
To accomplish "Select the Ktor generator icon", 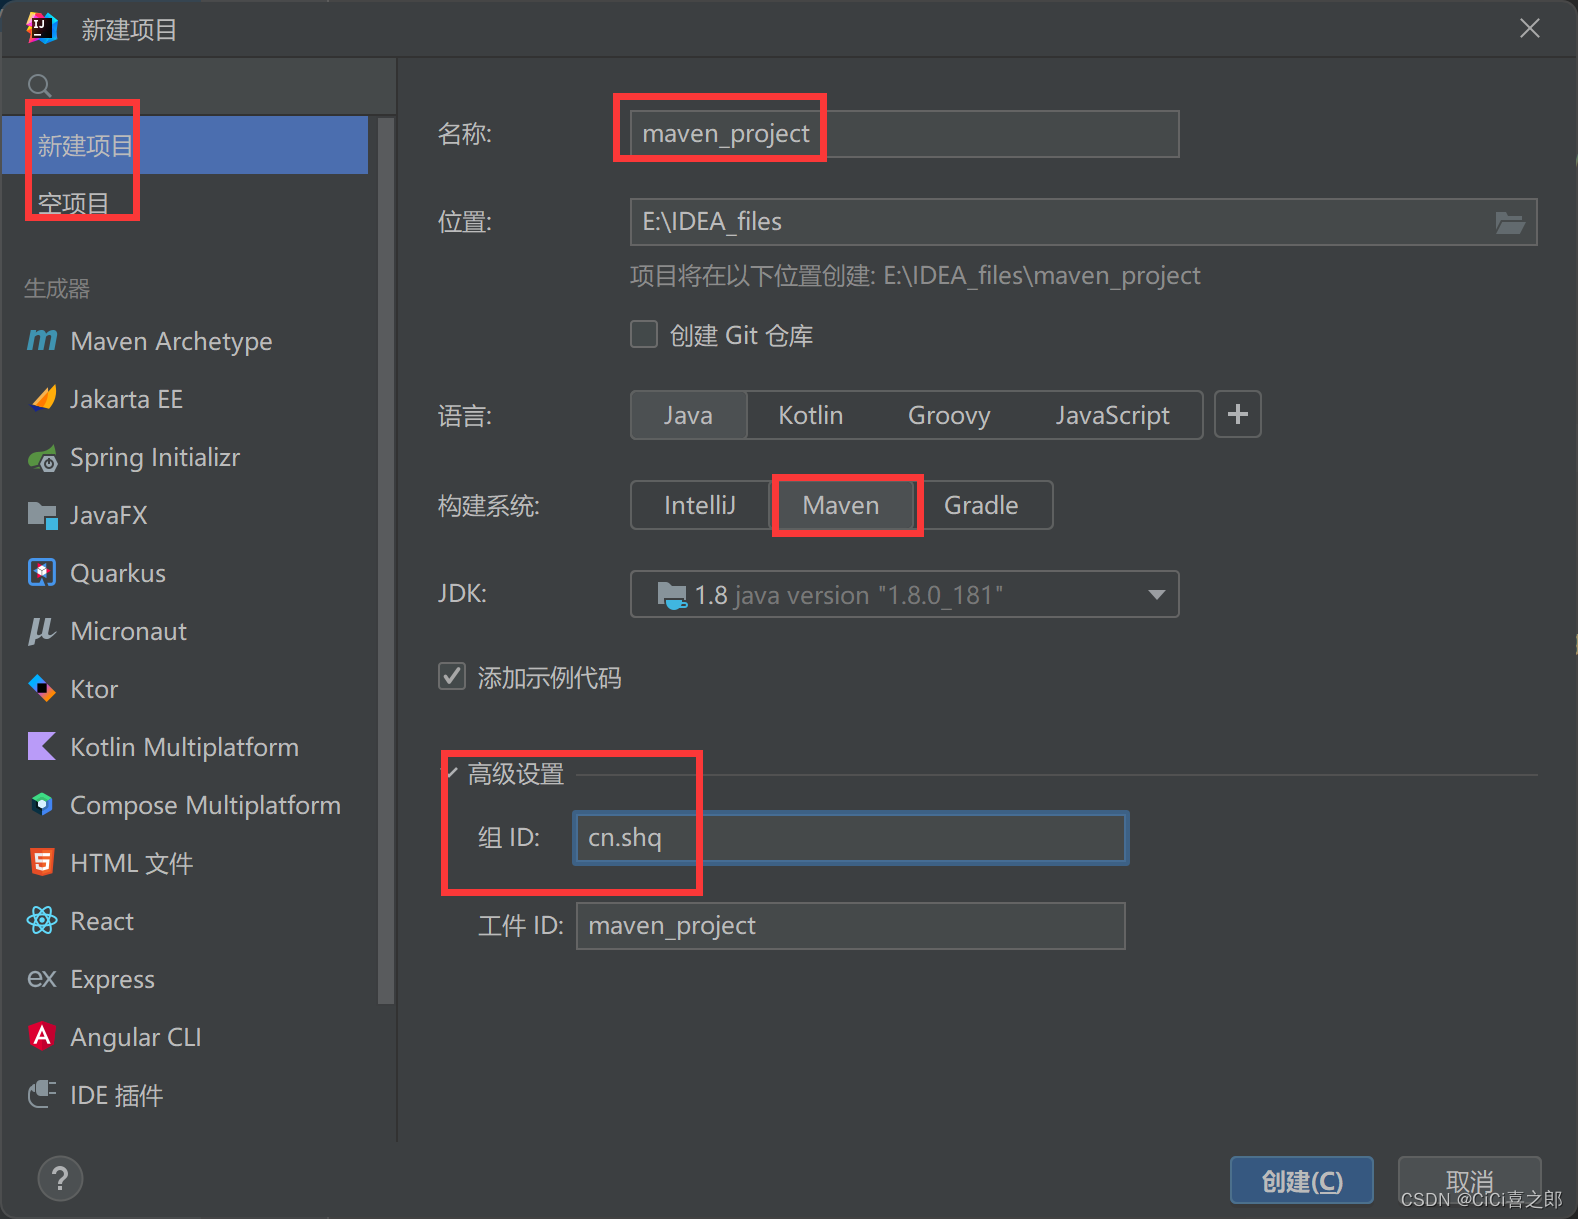I will click(42, 689).
